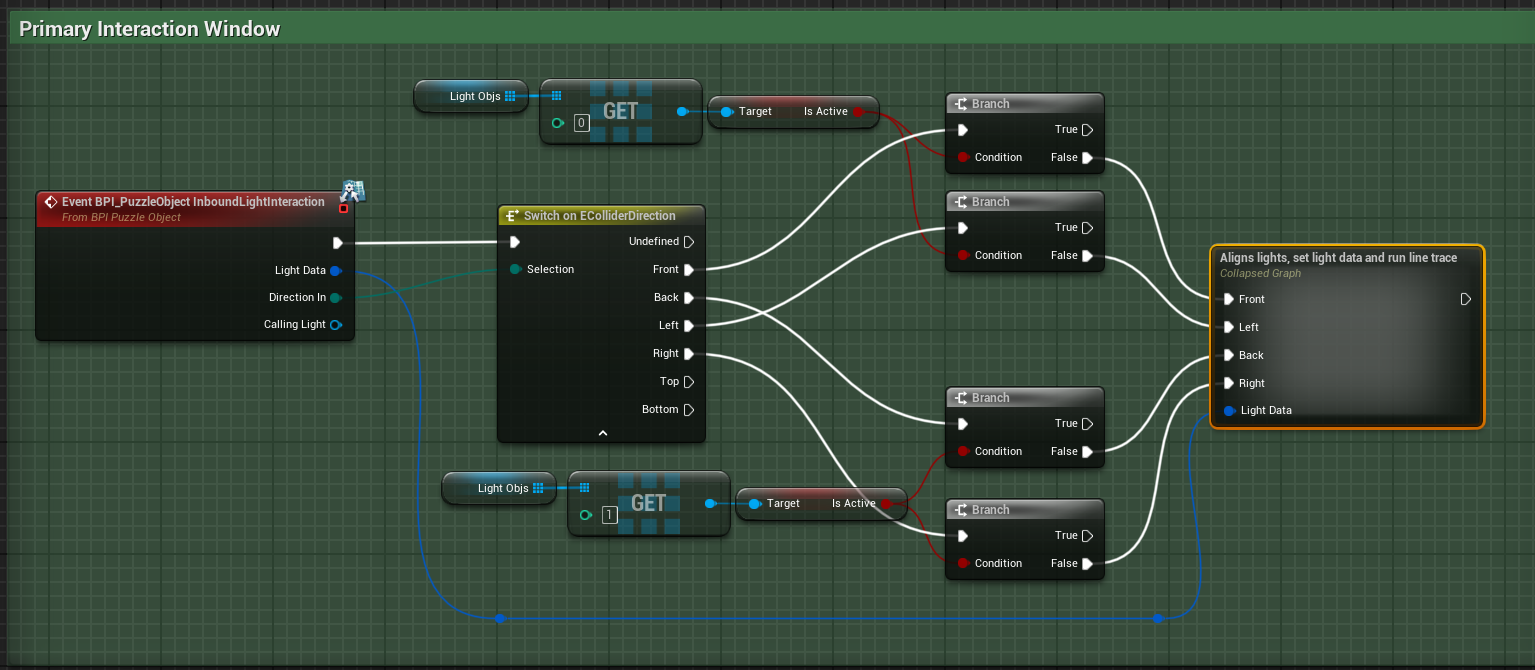The width and height of the screenshot is (1535, 670).
Task: Click the exec output pin of the collapsed graph node
Action: tap(1466, 299)
